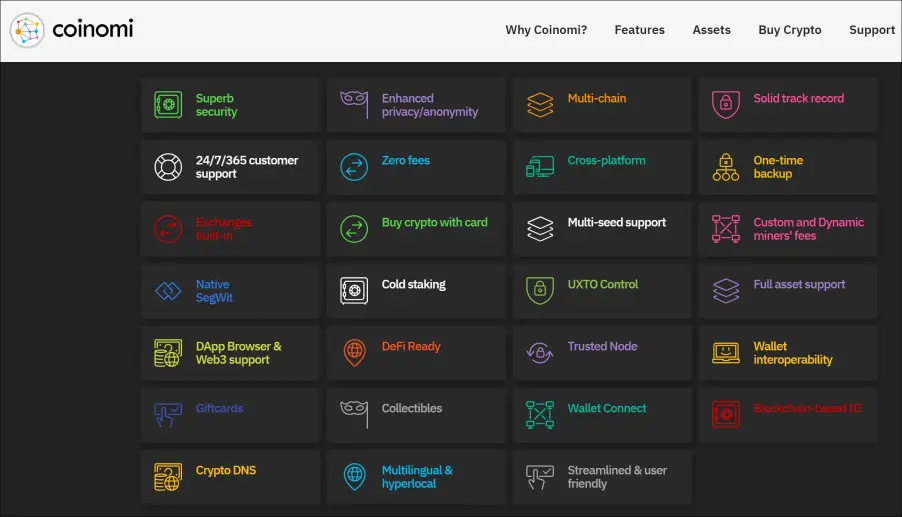Select the Blockchain-based ID label
This screenshot has width=902, height=517.
[x=808, y=408]
